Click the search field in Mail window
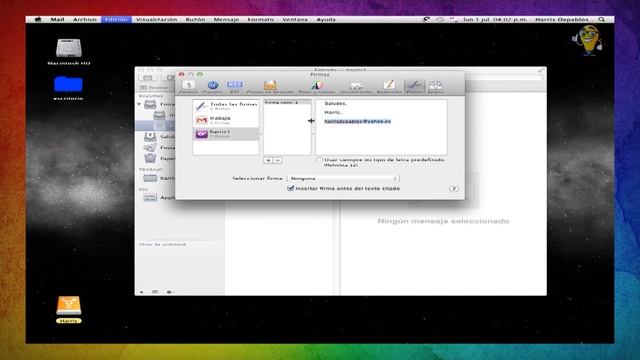Screen dimensions: 640x360 tap(504, 78)
